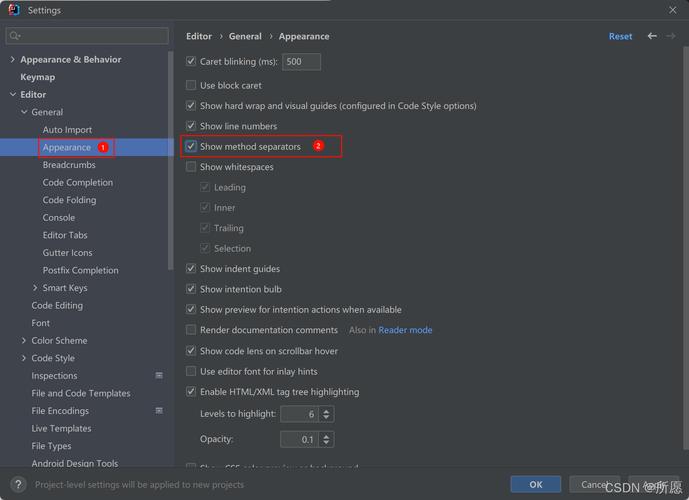Click the Reset link
Image resolution: width=689 pixels, height=500 pixels.
pyautogui.click(x=620, y=37)
